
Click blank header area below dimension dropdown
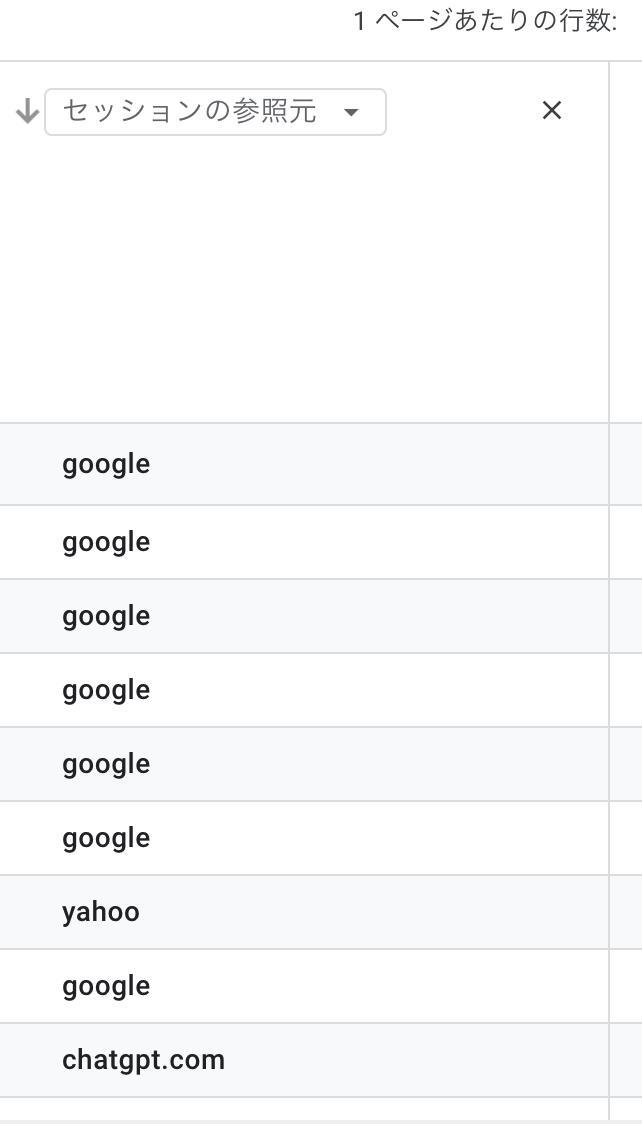point(304,280)
